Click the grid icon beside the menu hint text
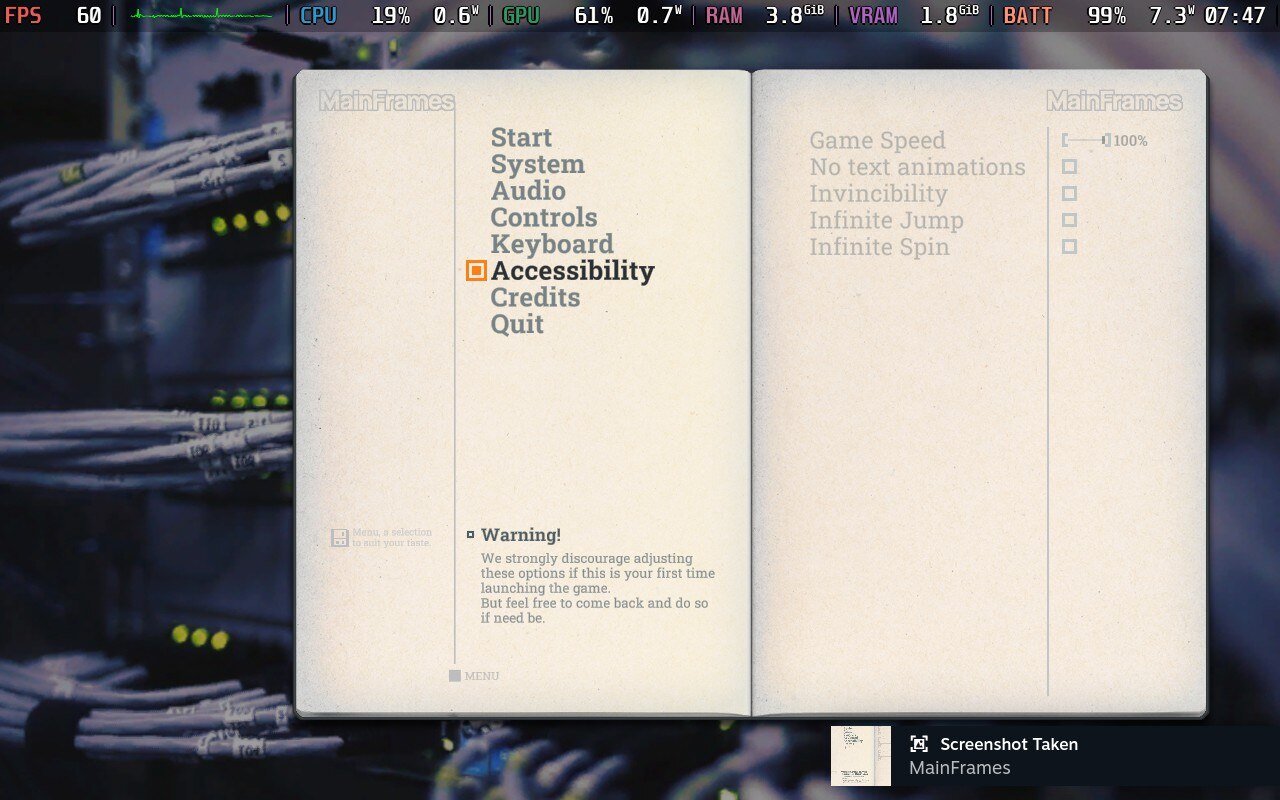The image size is (1280, 800). click(x=340, y=538)
